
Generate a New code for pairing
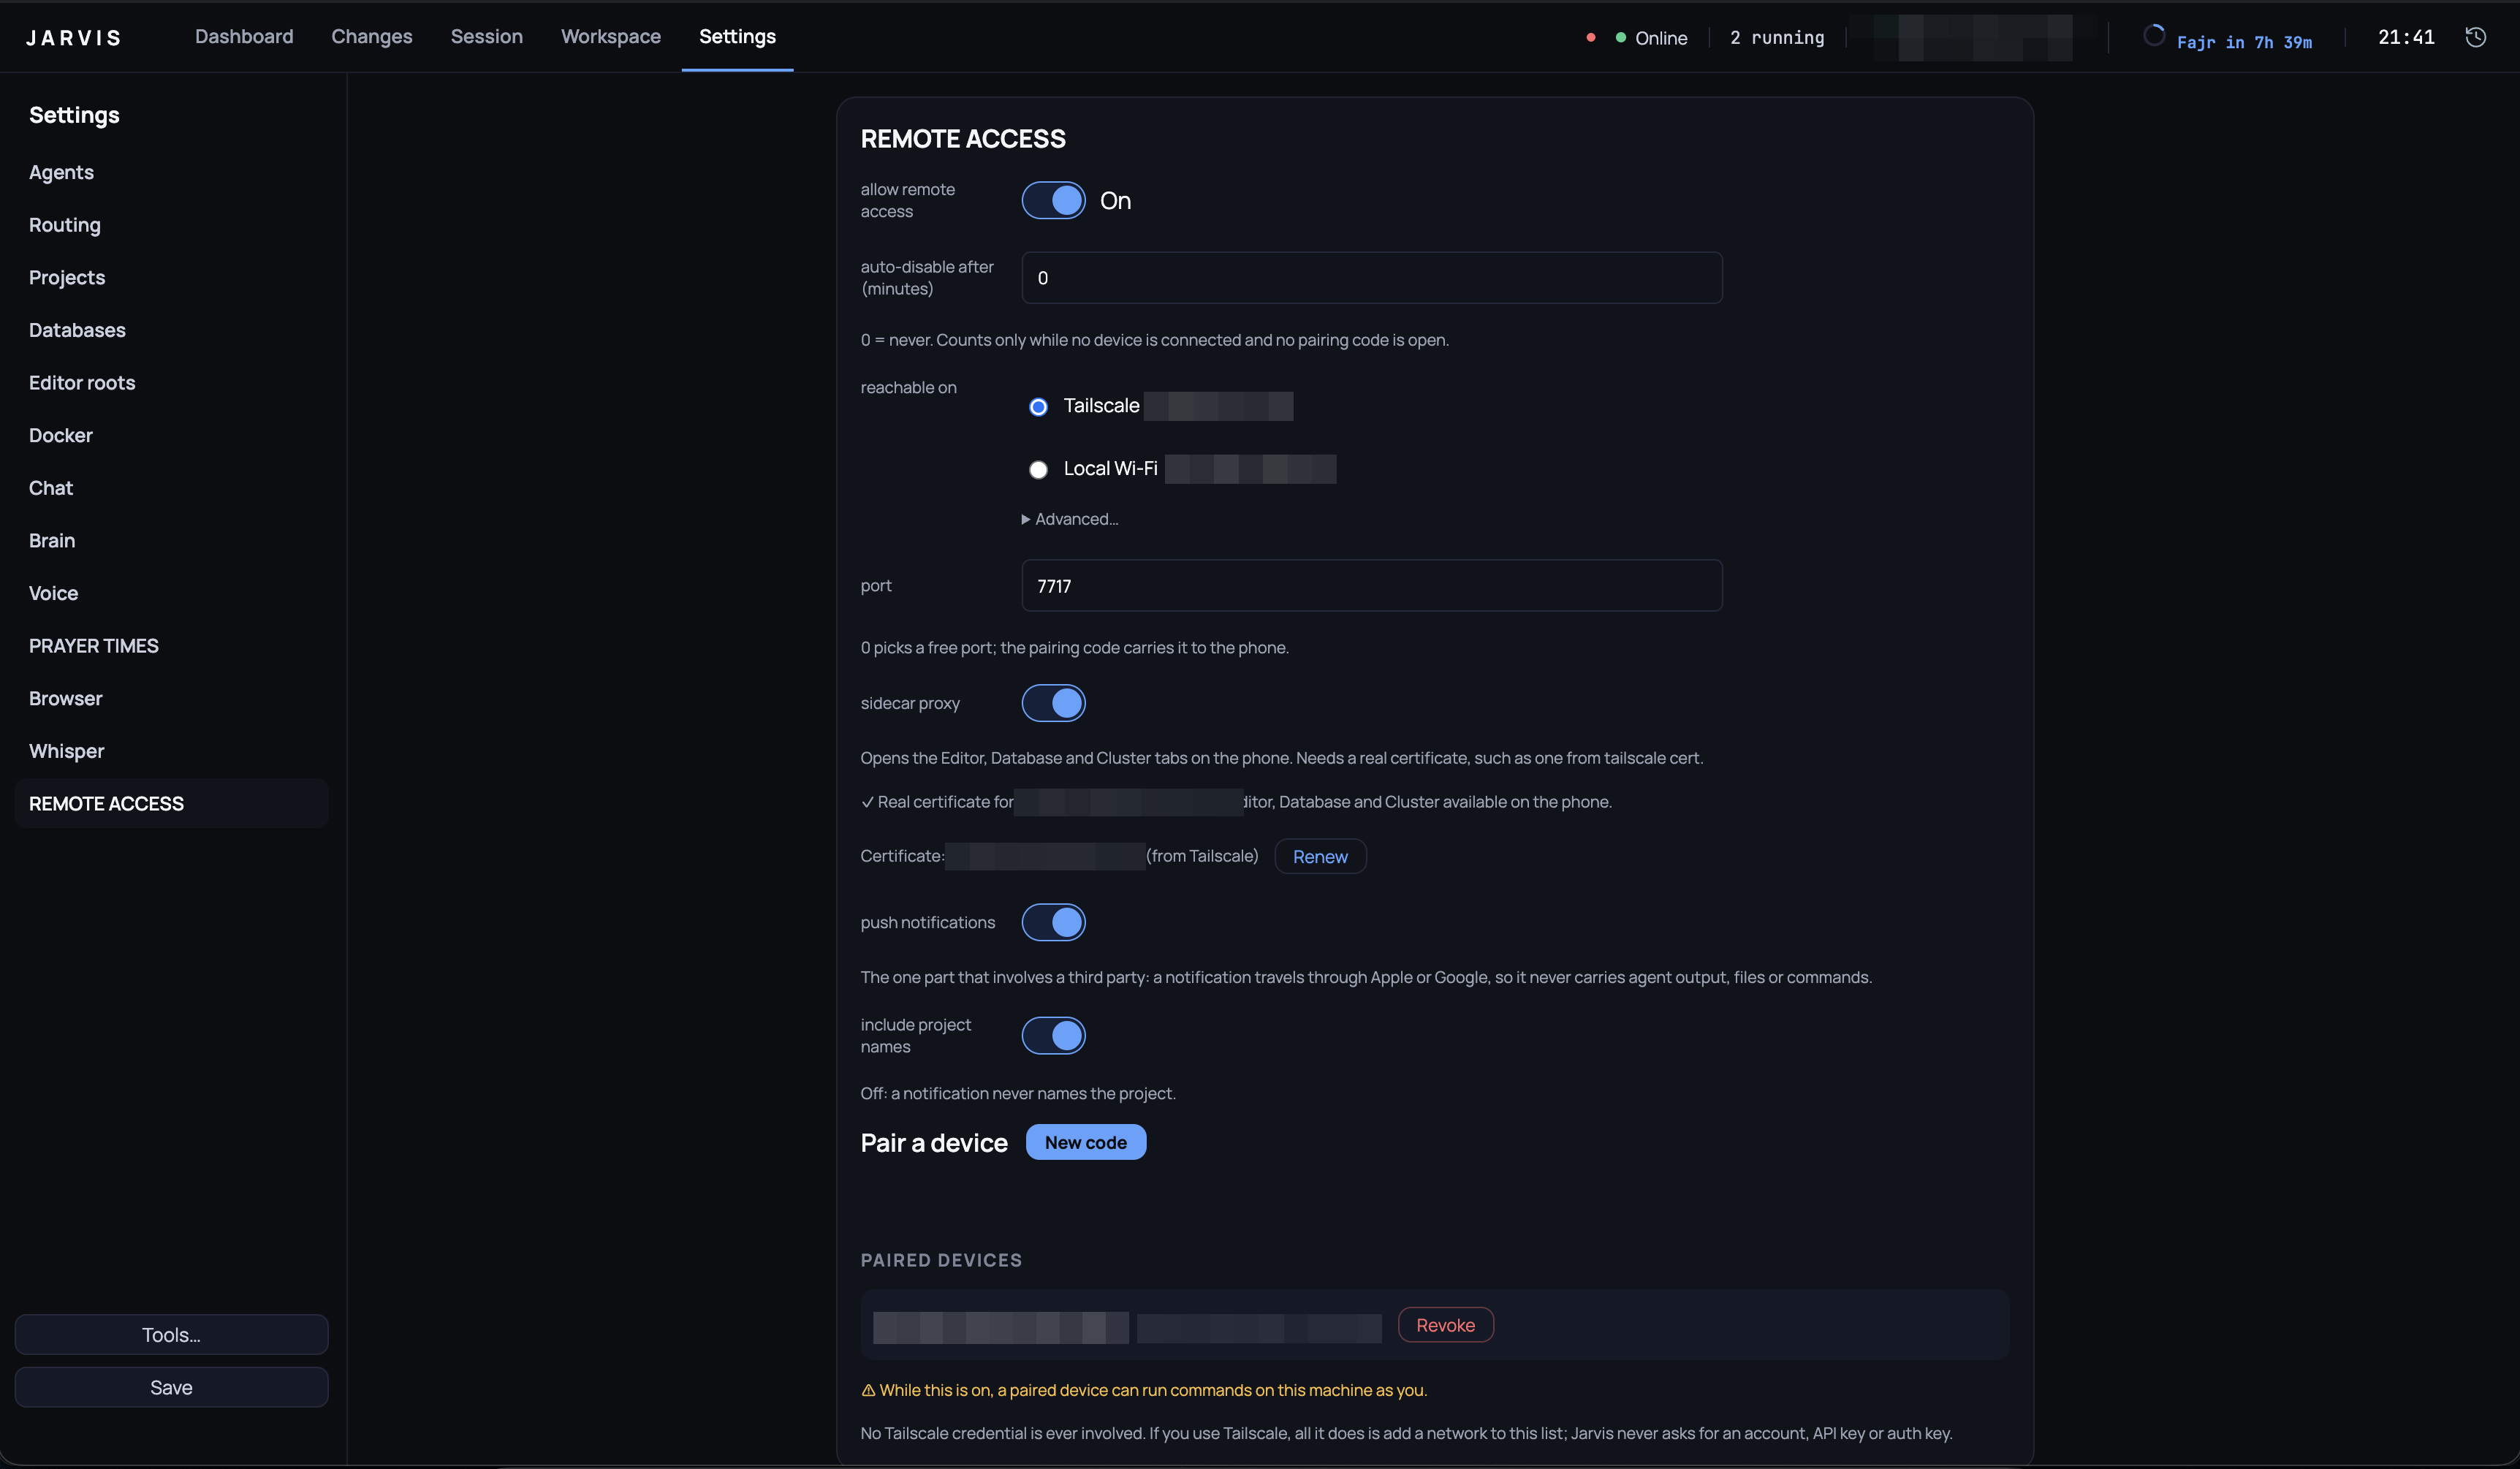point(1085,1142)
